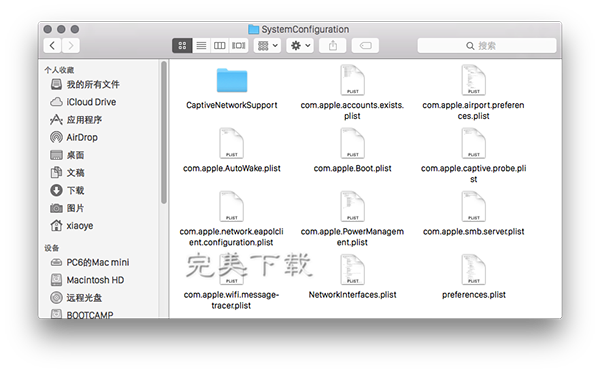600x373 pixels.
Task: Select NetworkInterfaces.plist file icon
Action: 352,269
